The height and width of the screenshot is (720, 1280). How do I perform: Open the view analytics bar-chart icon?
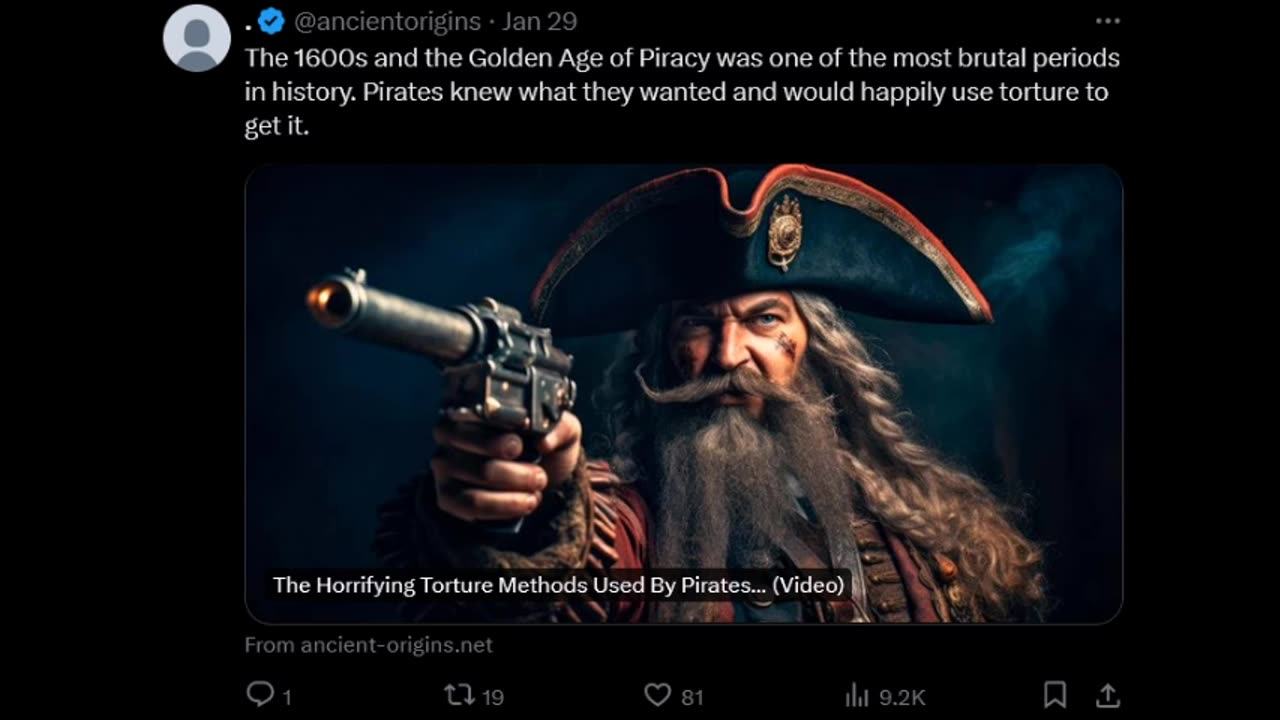[857, 695]
